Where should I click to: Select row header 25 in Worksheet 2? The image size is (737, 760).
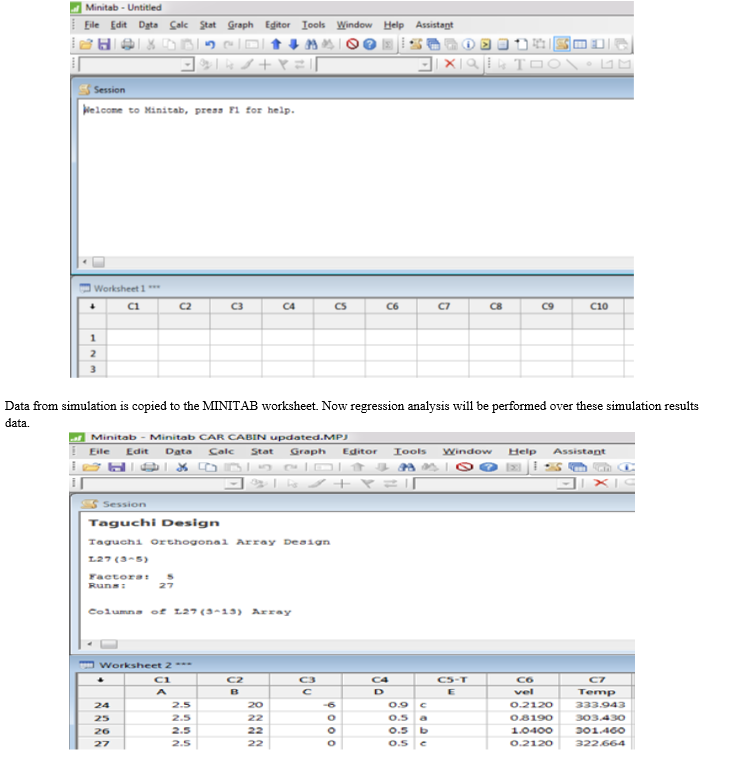click(101, 718)
